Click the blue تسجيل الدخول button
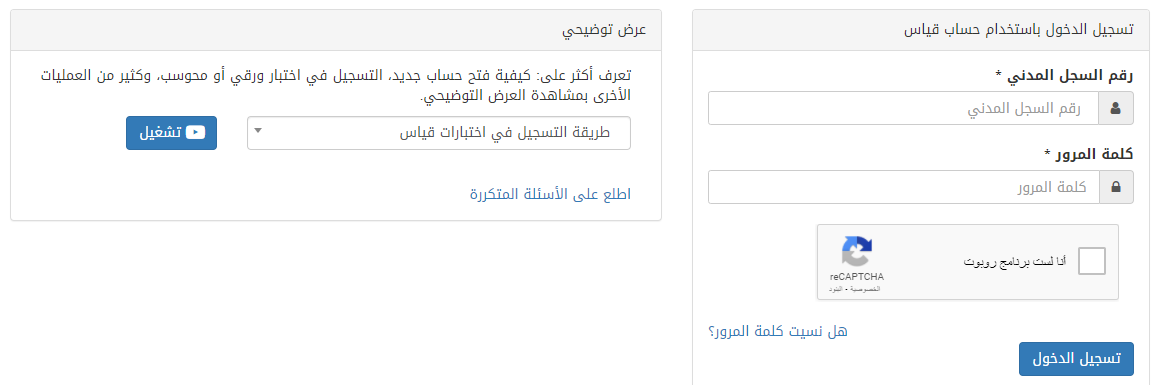The image size is (1158, 385). tap(1076, 358)
